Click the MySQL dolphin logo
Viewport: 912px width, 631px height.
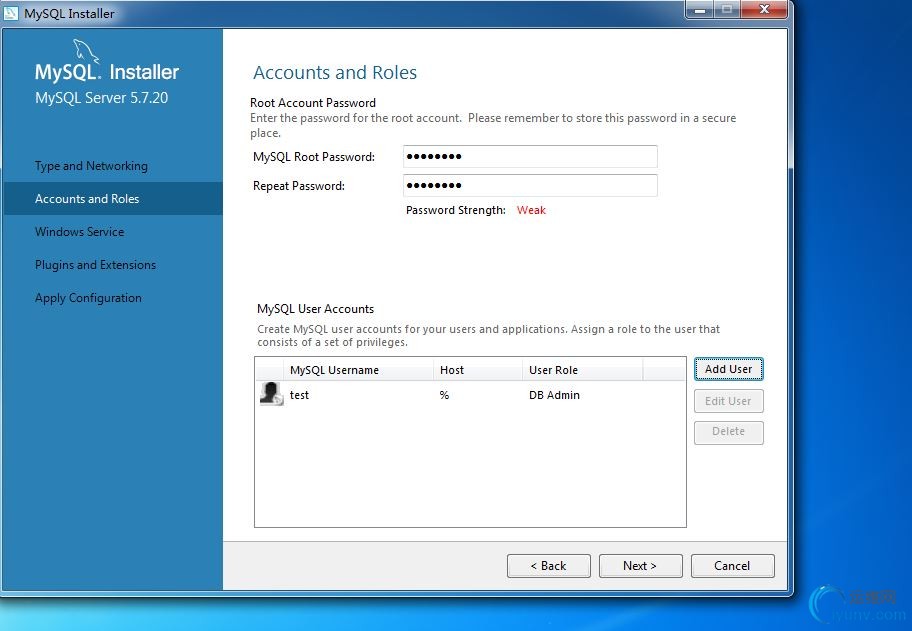point(86,51)
